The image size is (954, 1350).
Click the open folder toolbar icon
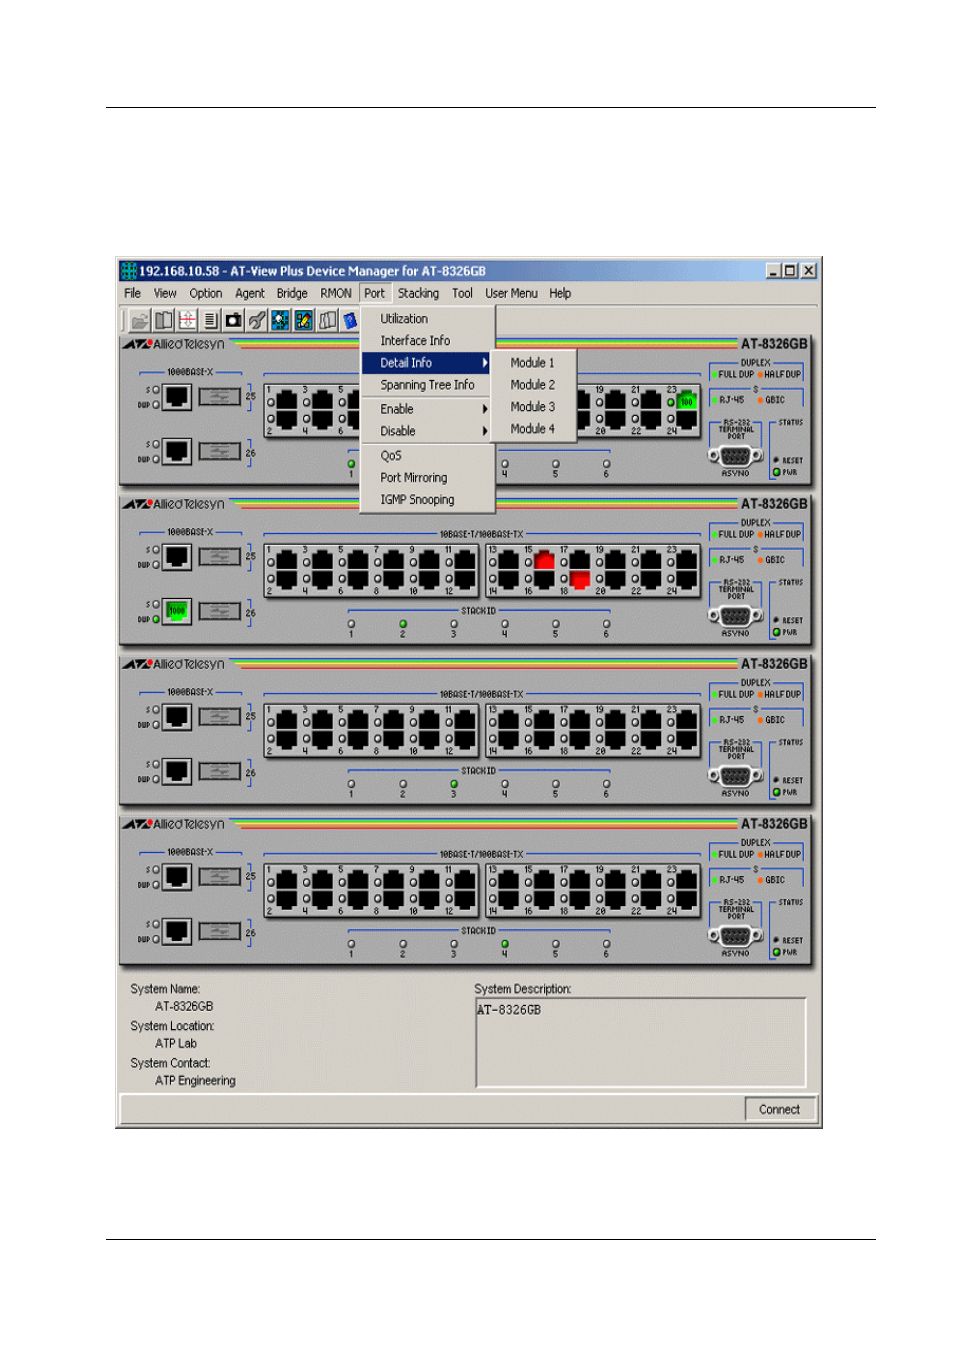pyautogui.click(x=140, y=320)
